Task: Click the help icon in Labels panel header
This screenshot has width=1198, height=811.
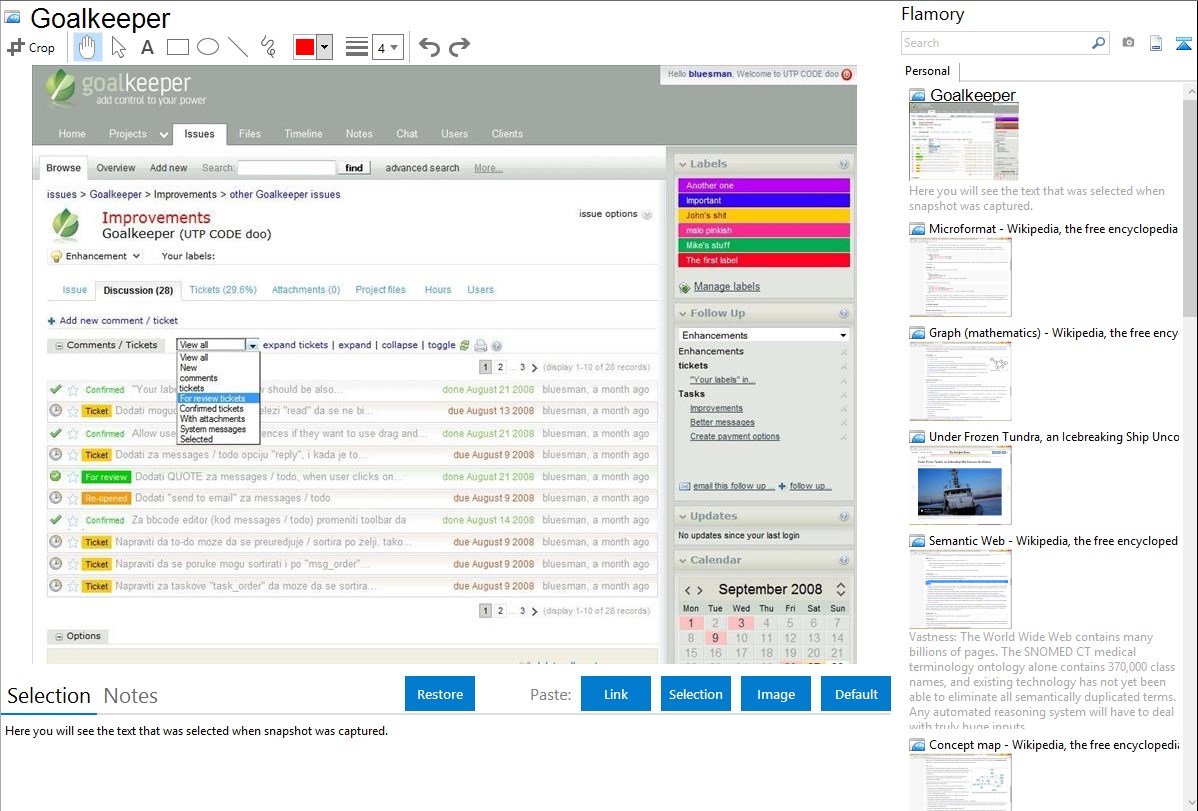Action: click(843, 164)
